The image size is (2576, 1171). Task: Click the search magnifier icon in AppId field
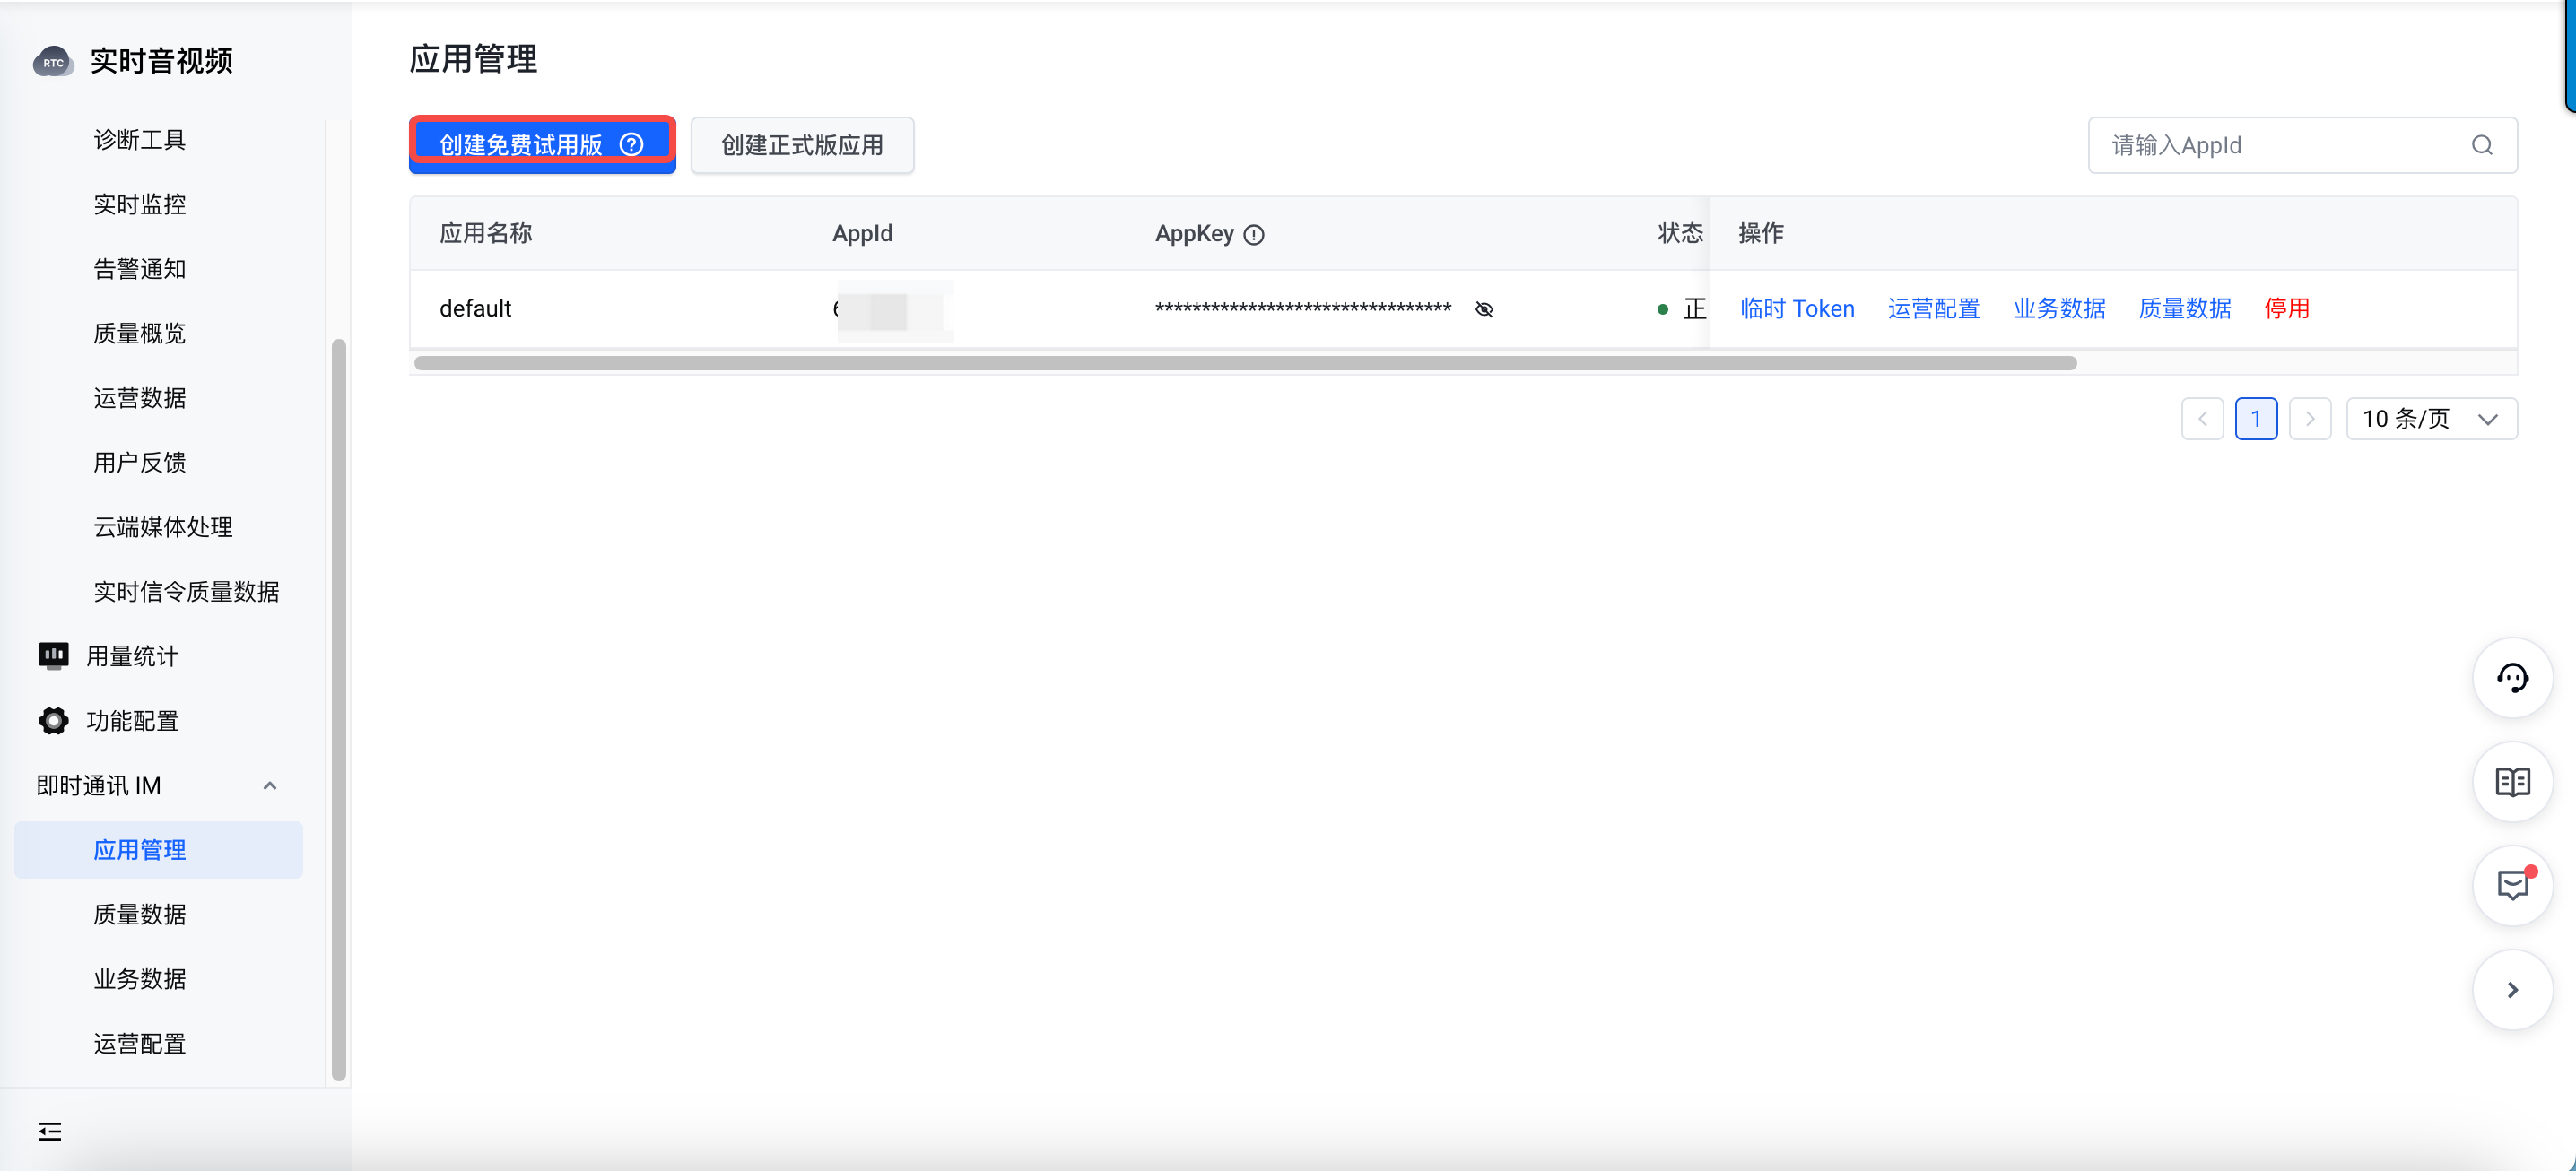2481,145
